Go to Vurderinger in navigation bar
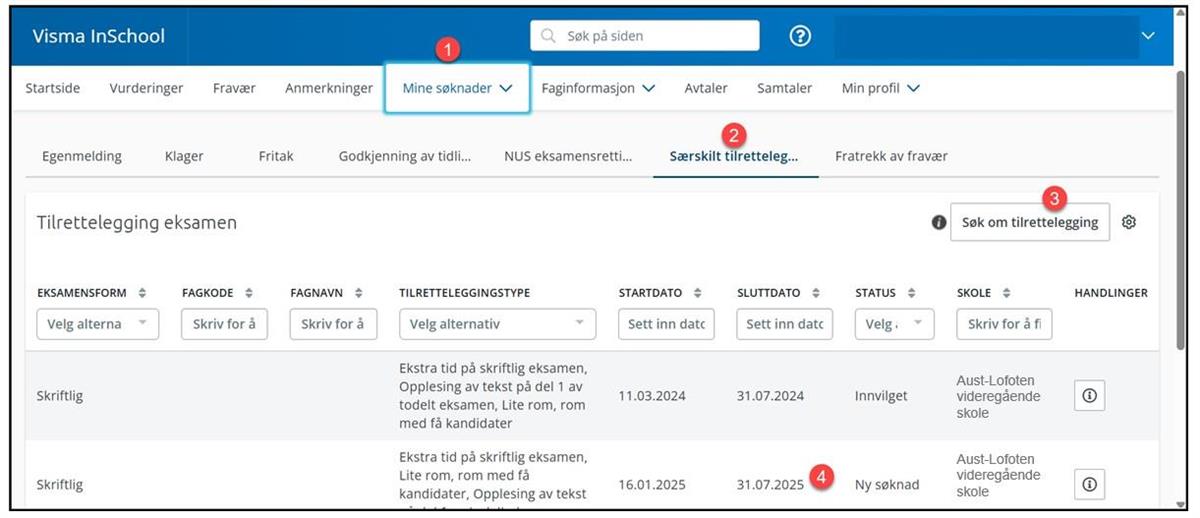Viewport: 1200px width, 518px height. tap(146, 88)
